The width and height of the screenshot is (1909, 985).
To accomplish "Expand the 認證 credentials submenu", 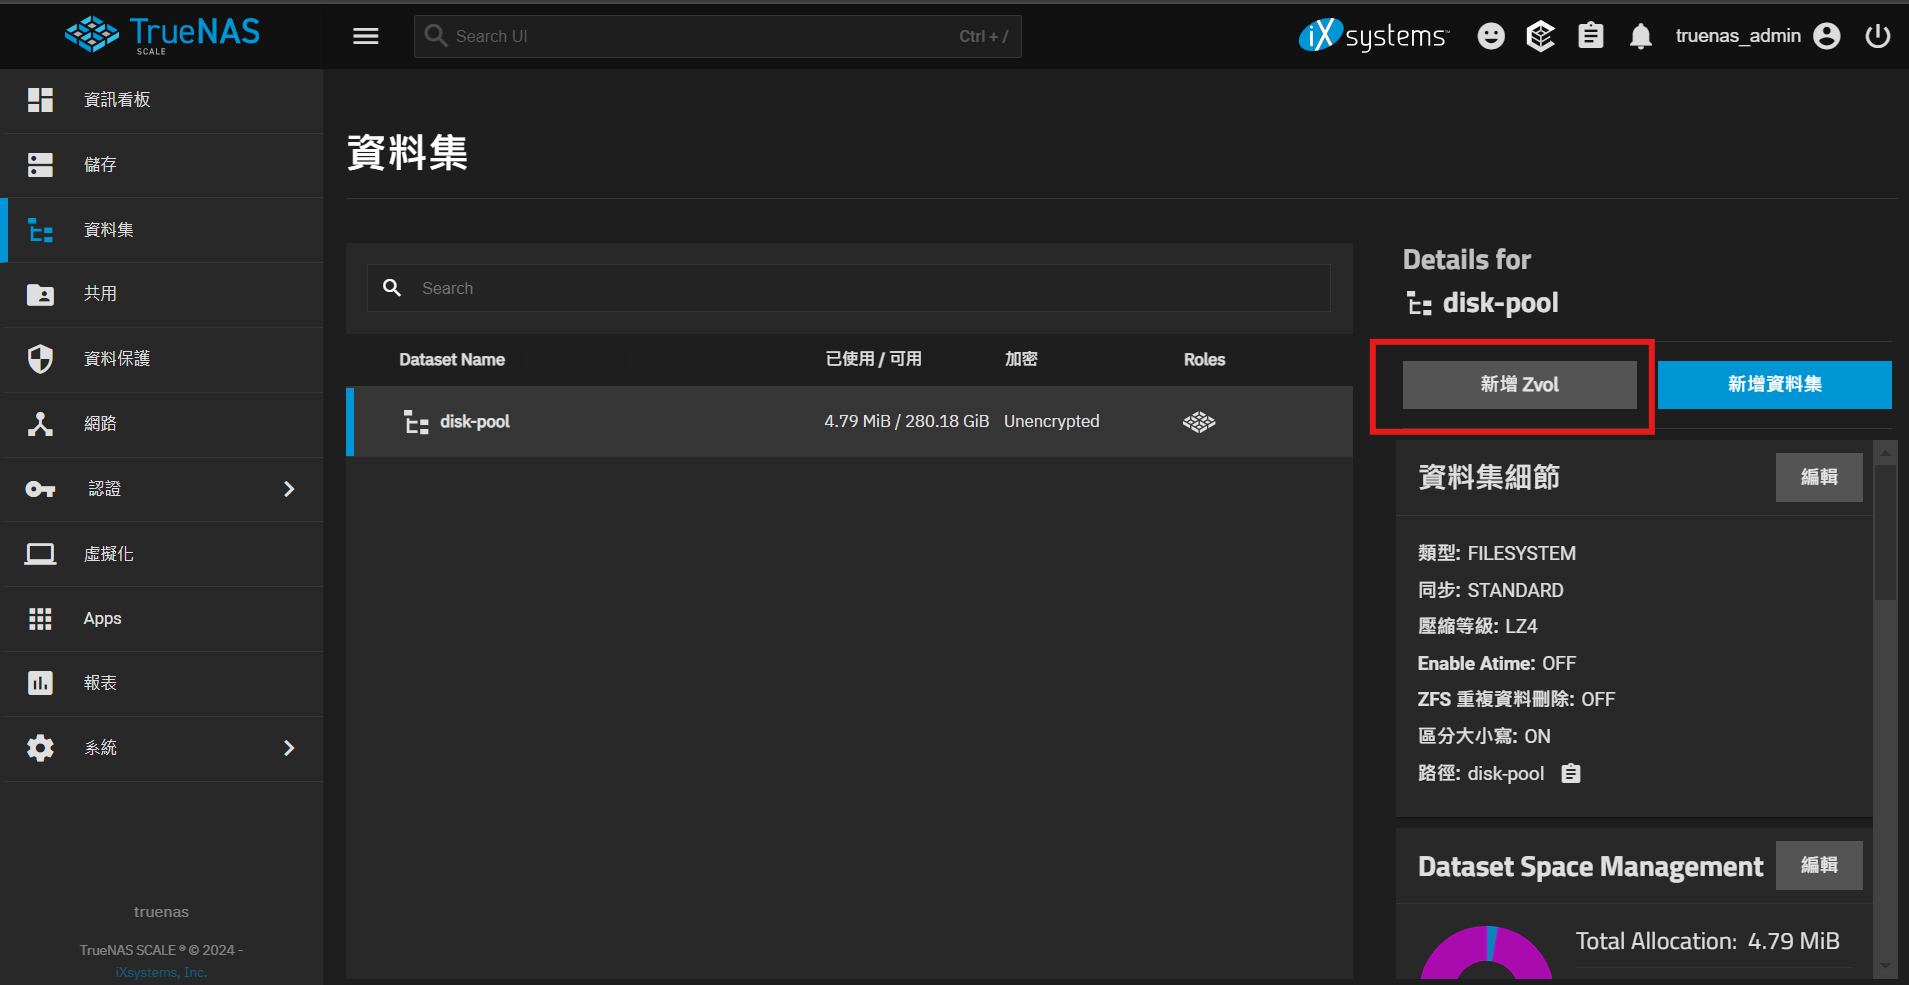I will point(289,489).
